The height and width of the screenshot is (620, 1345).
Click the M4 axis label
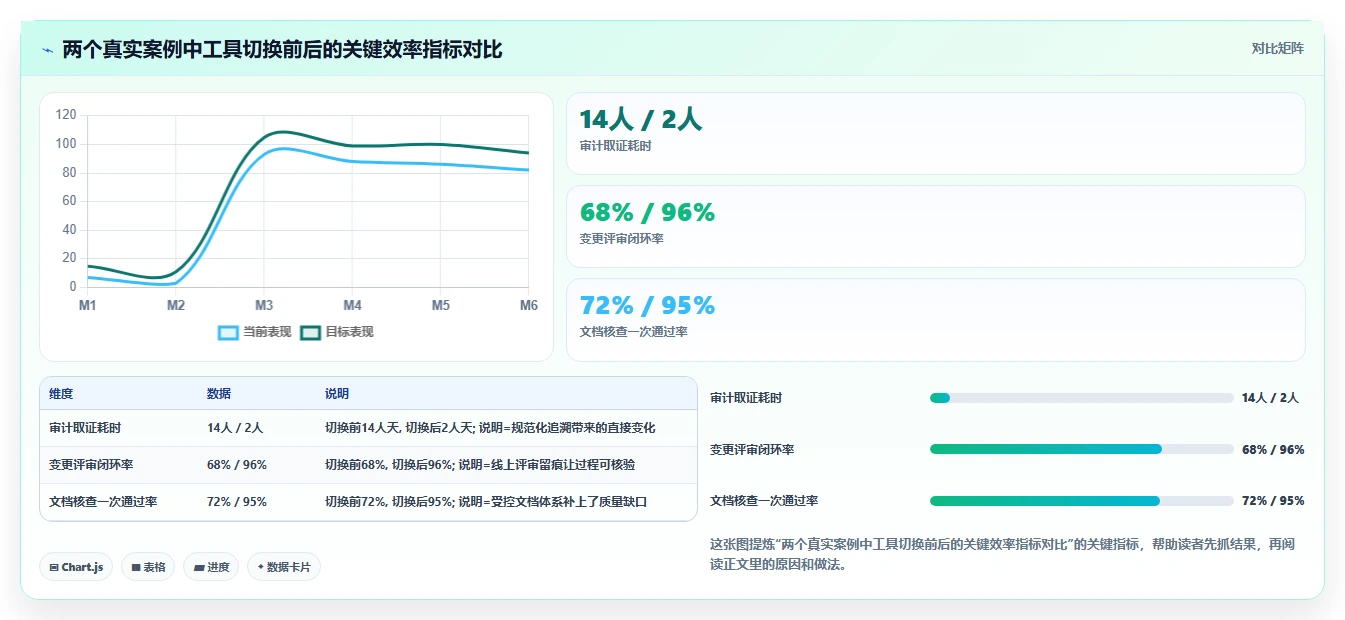pos(353,305)
